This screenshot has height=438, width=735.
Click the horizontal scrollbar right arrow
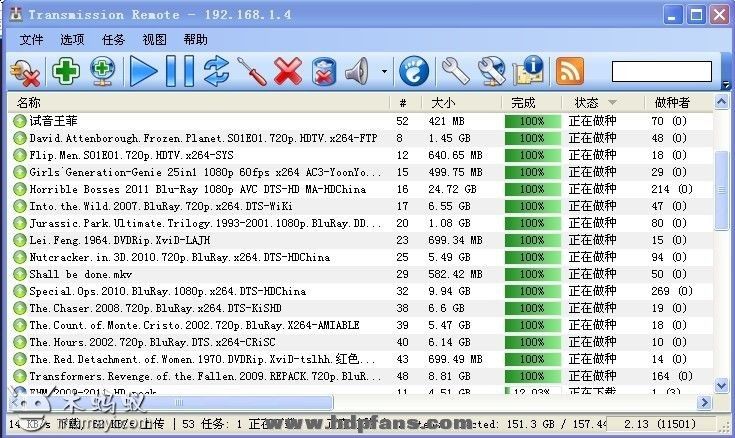click(x=704, y=402)
